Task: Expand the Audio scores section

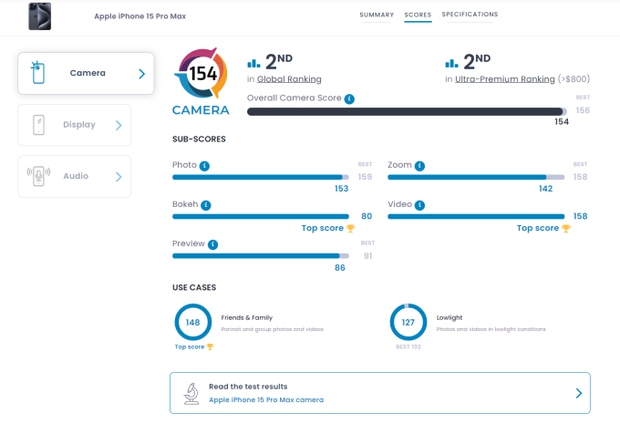Action: (x=74, y=176)
